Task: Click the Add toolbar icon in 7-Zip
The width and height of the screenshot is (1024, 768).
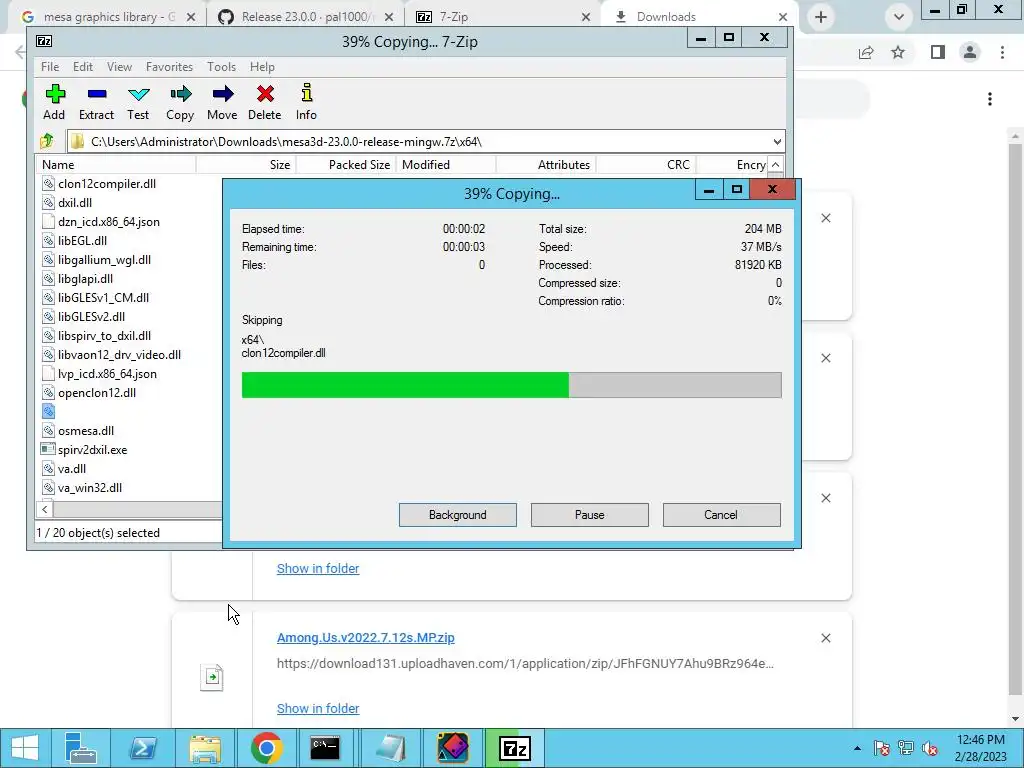Action: (54, 102)
